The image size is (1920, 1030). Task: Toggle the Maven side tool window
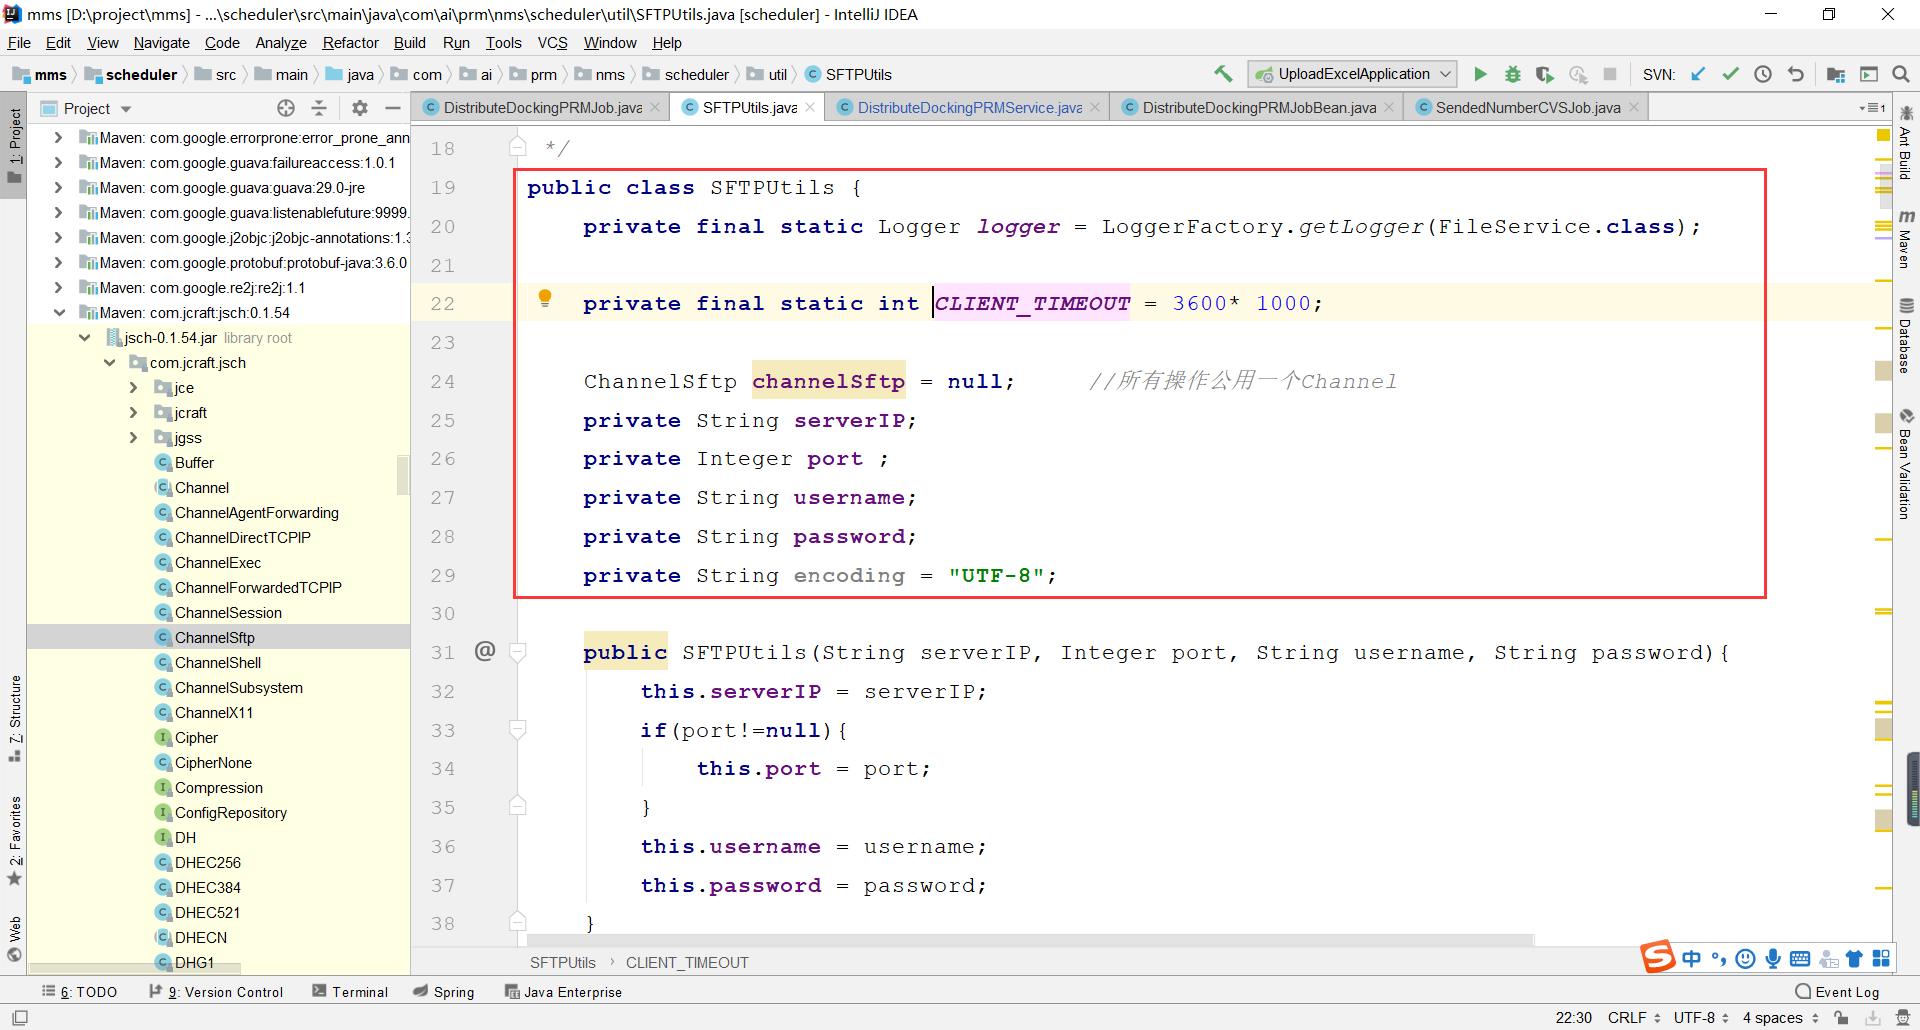[1906, 239]
